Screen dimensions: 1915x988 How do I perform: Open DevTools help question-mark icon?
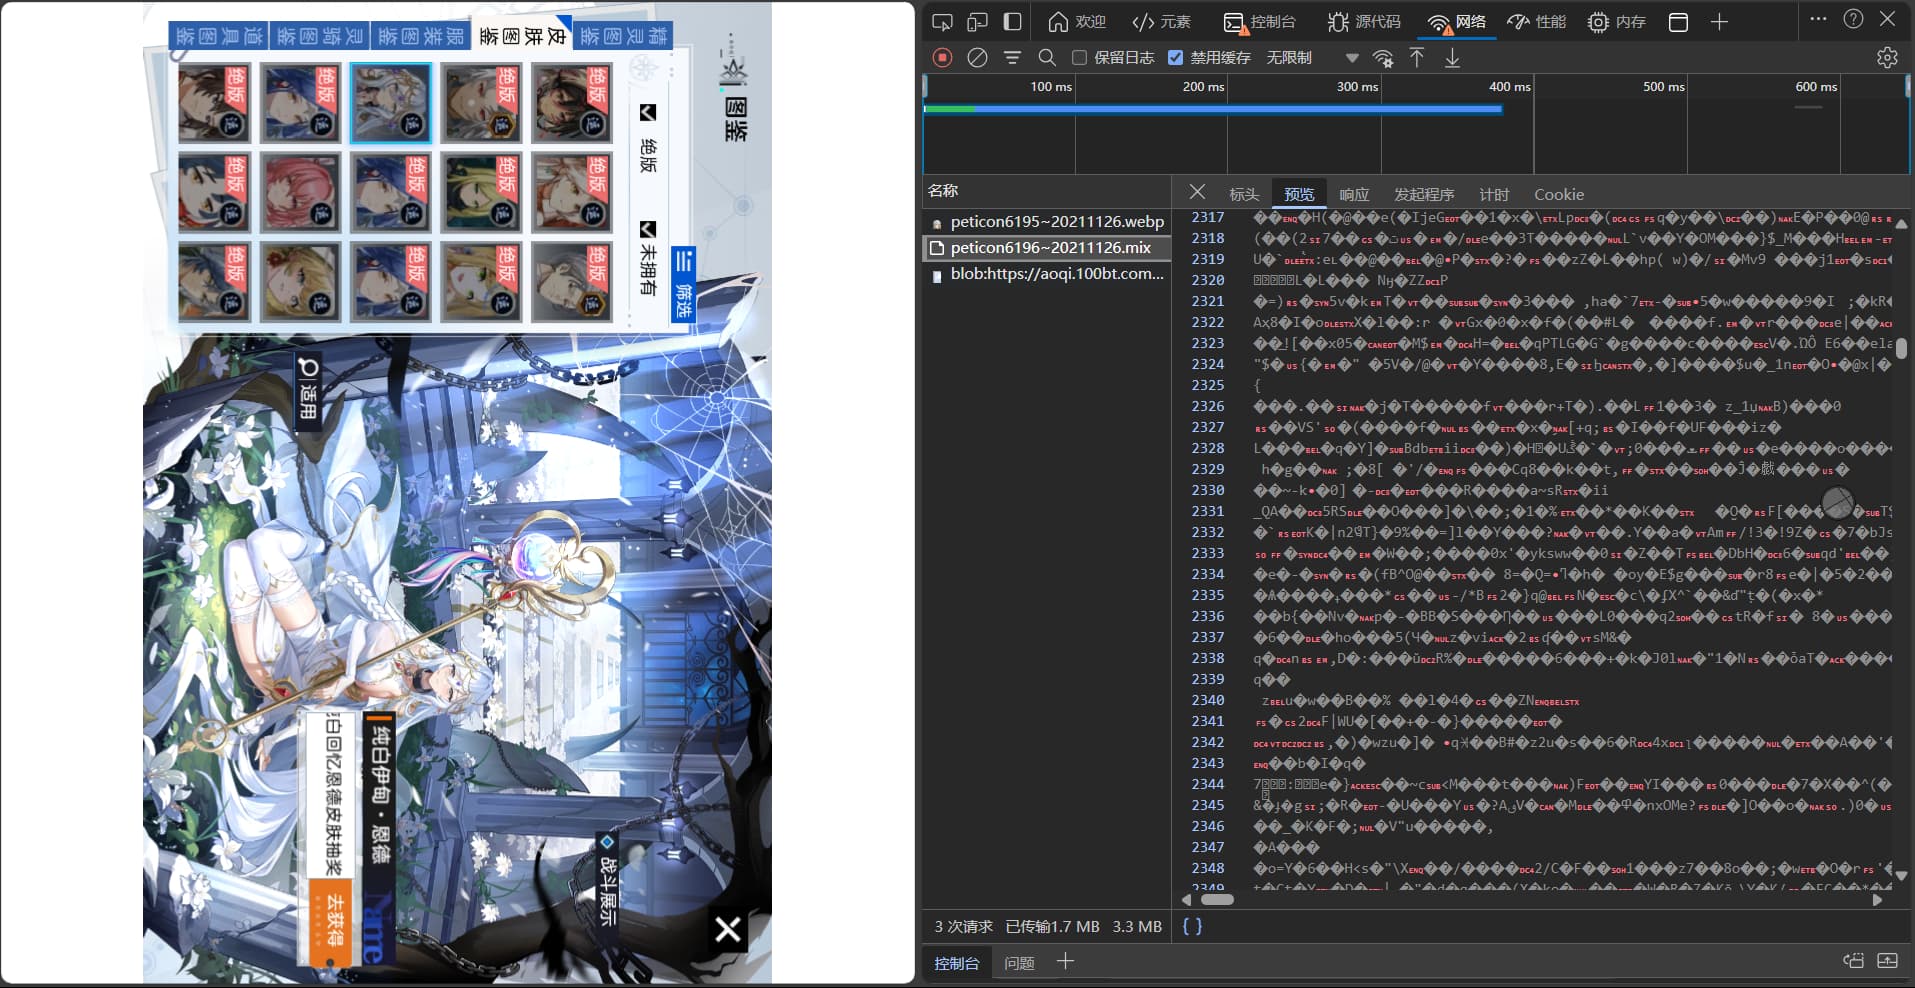(1853, 19)
